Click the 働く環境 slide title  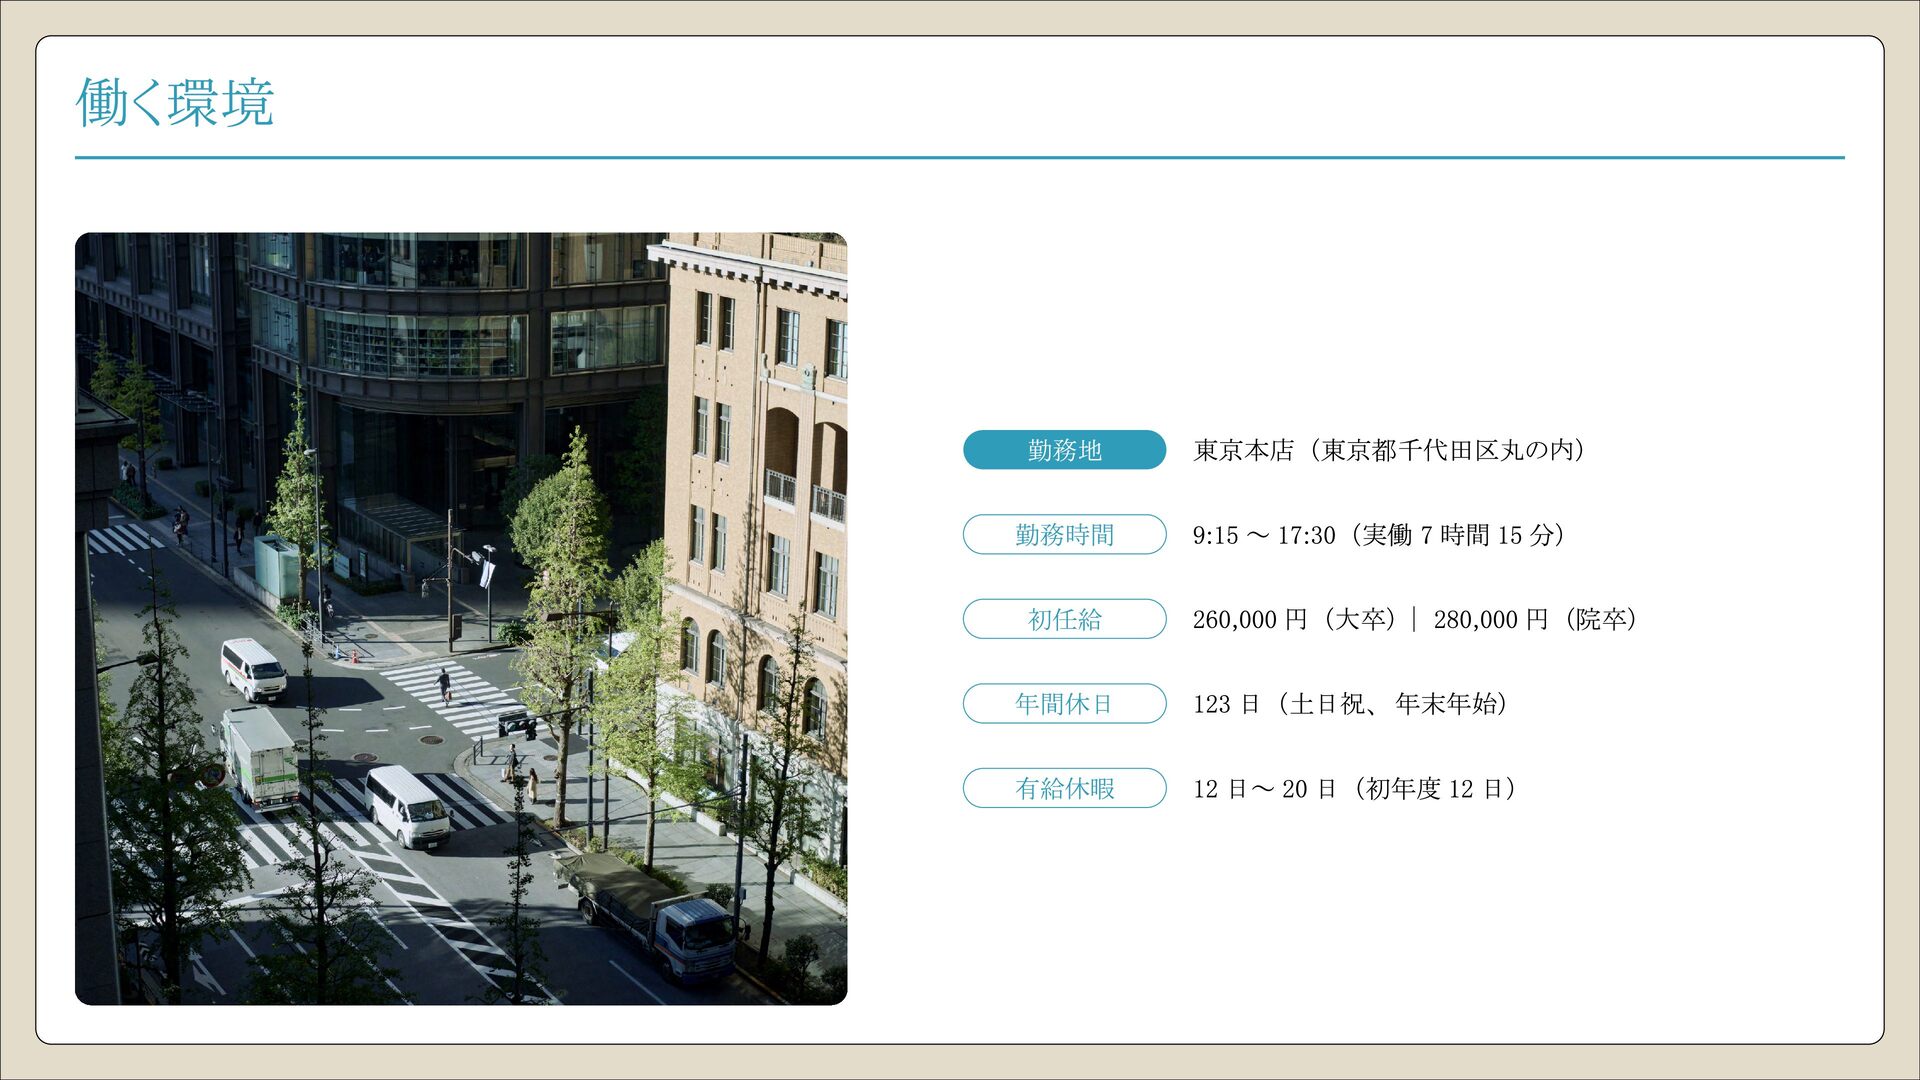pyautogui.click(x=175, y=102)
